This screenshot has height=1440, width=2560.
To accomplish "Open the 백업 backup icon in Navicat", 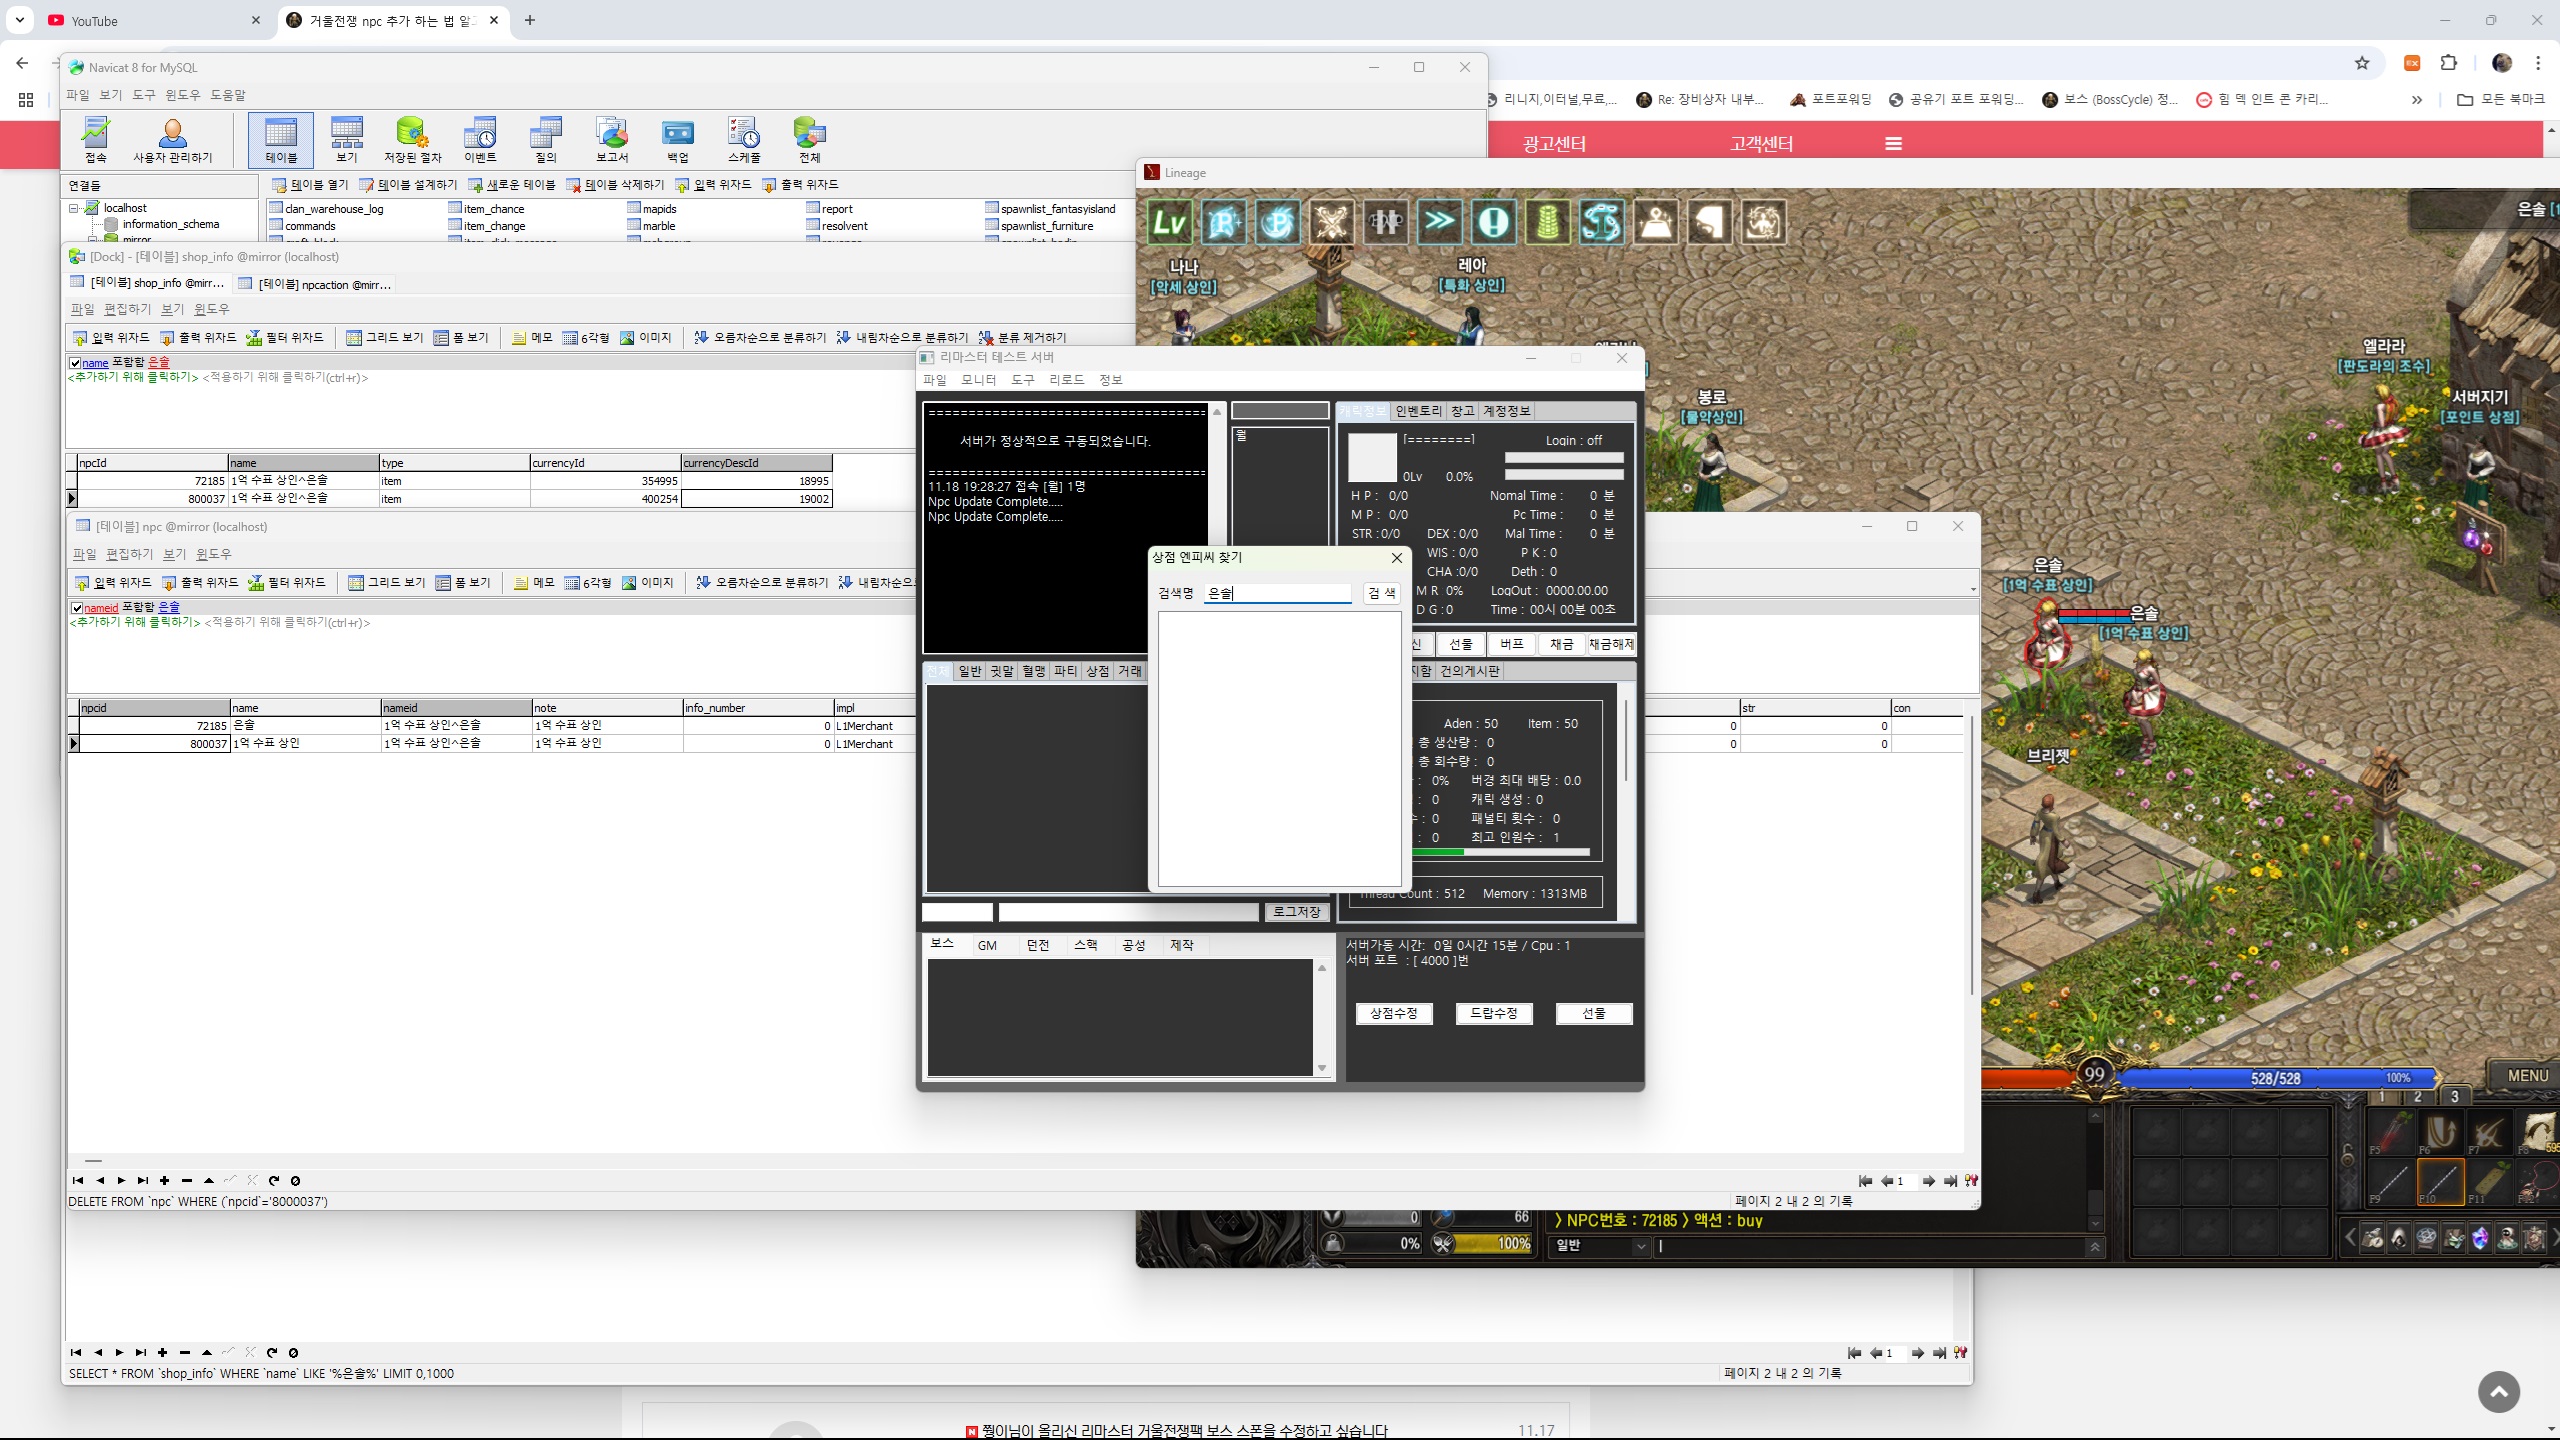I will 678,139.
